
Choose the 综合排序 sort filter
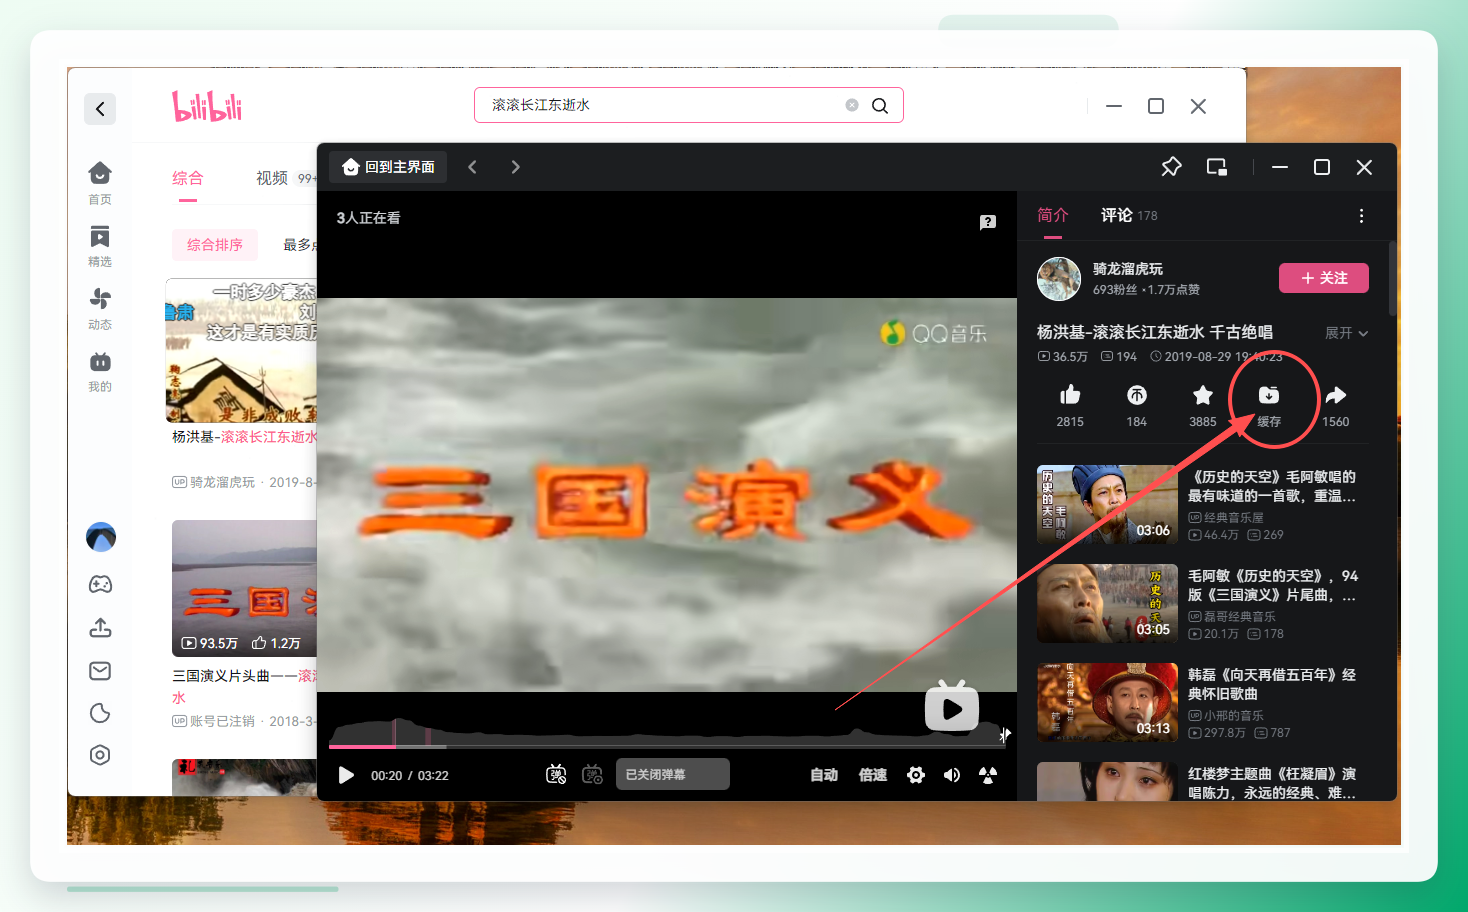(x=215, y=245)
